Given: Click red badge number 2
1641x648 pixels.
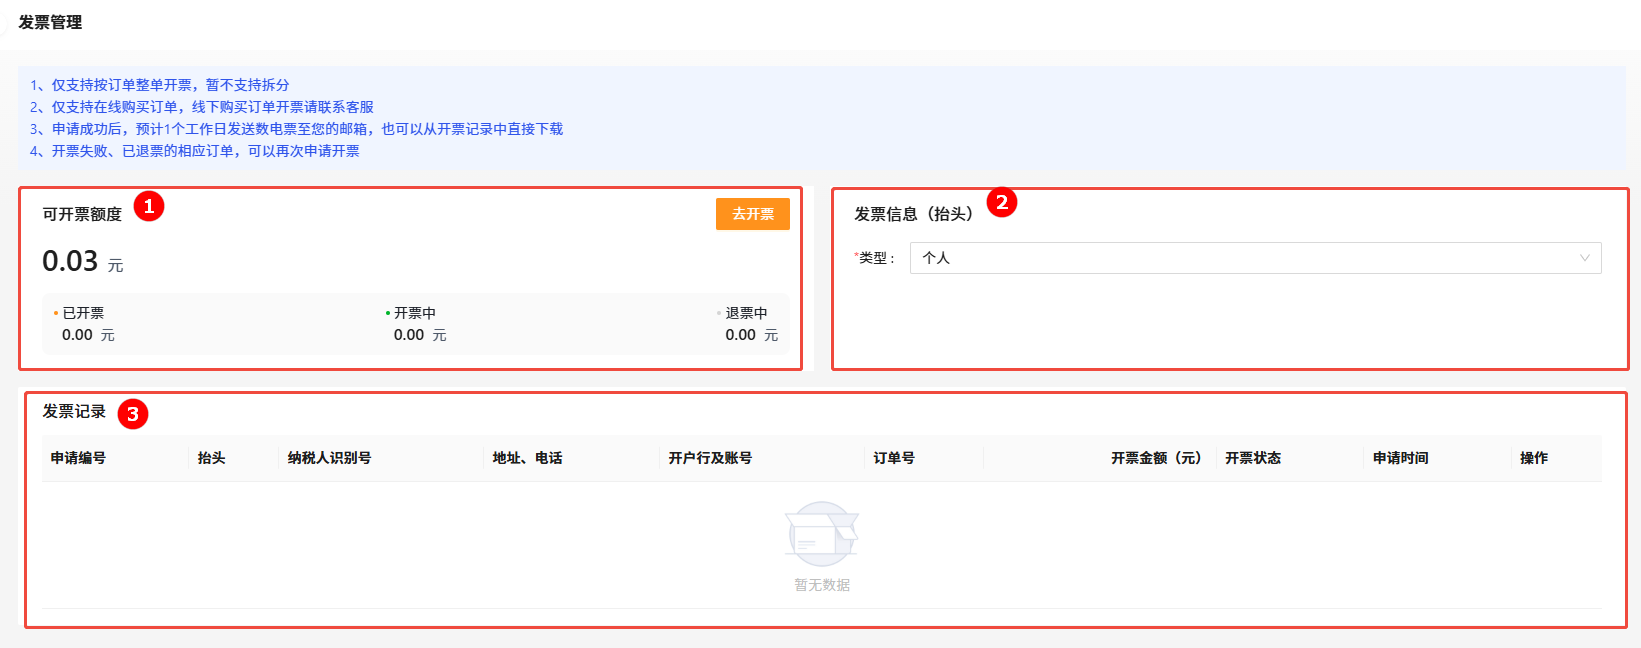Looking at the screenshot, I should (1001, 203).
